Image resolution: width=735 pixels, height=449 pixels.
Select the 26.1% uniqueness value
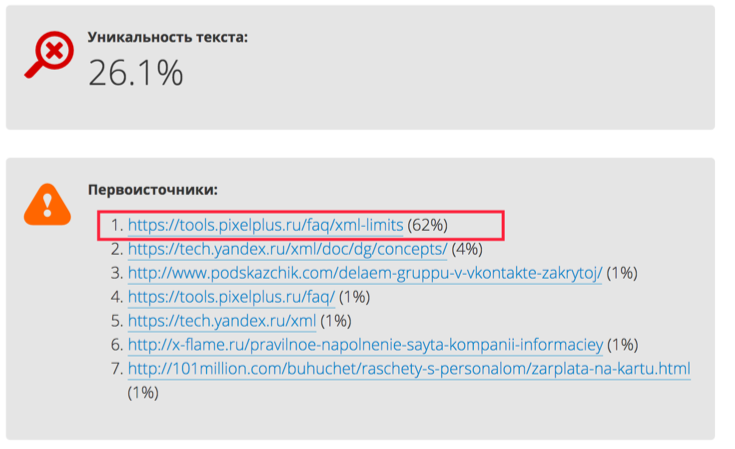click(135, 74)
